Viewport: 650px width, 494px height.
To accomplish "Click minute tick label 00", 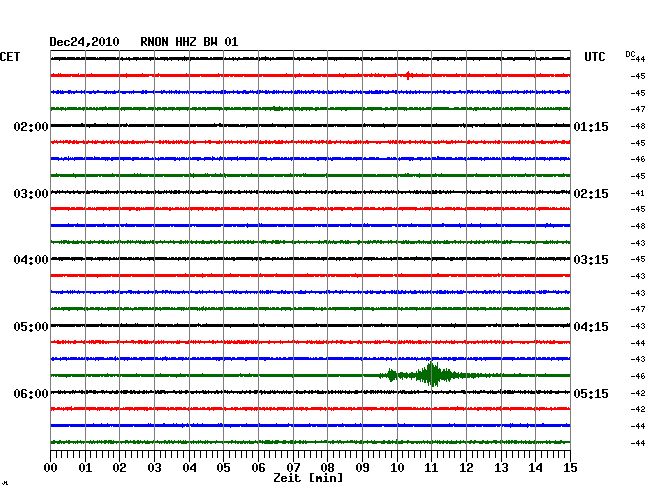I will pos(51,467).
